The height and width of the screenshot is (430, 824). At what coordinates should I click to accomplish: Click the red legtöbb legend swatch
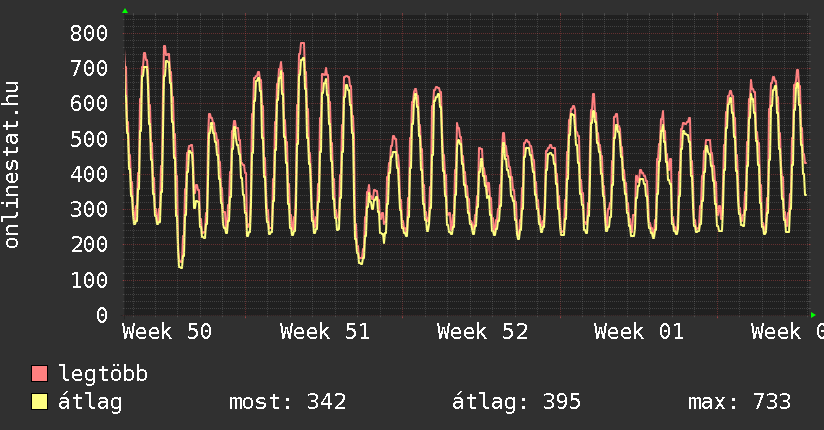pyautogui.click(x=40, y=374)
